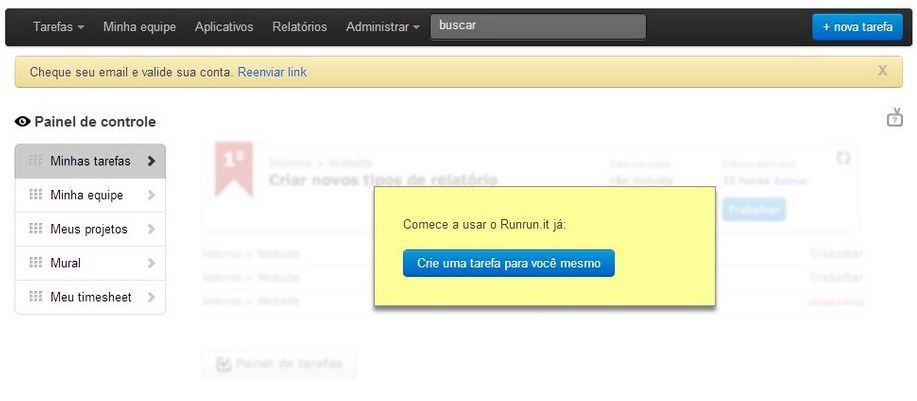917x401 pixels.
Task: Click the grip icon beside Meu timesheet
Action: pos(36,296)
